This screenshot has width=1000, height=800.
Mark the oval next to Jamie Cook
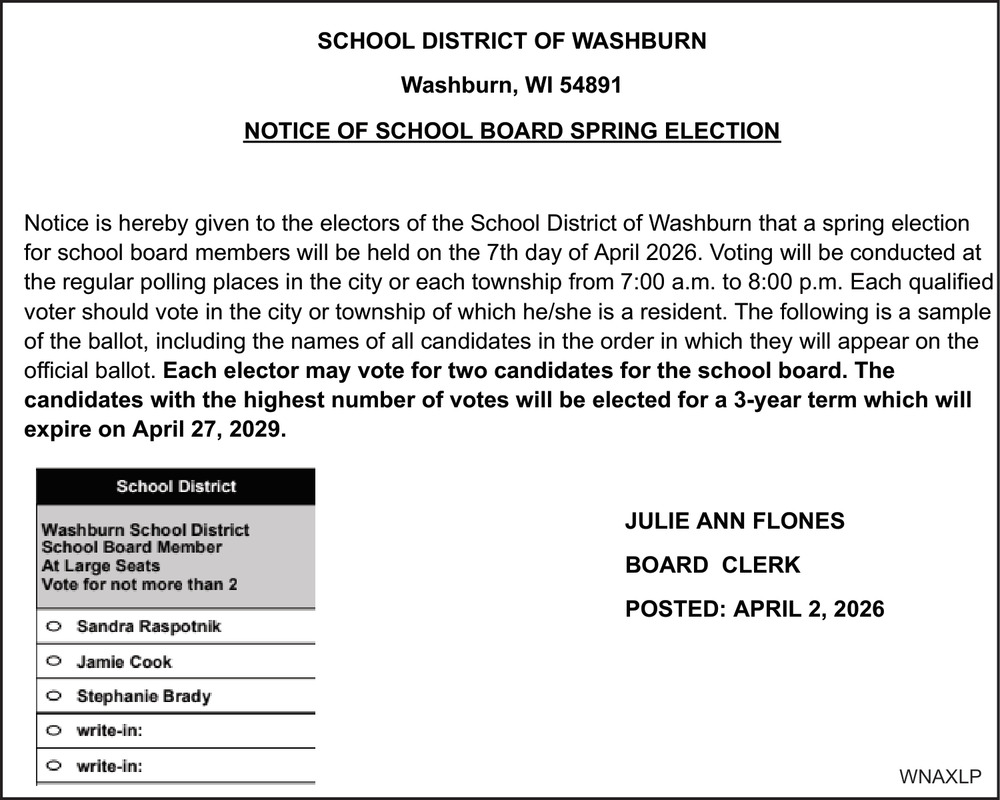tap(54, 661)
